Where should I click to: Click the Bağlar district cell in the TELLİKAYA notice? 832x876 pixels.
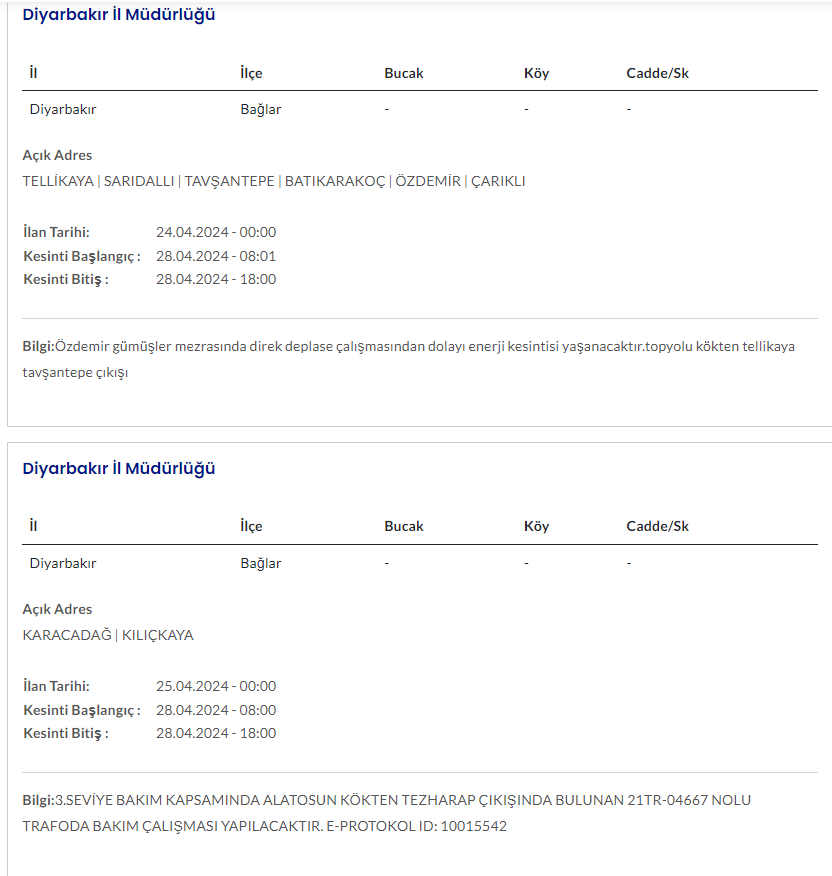pyautogui.click(x=261, y=109)
